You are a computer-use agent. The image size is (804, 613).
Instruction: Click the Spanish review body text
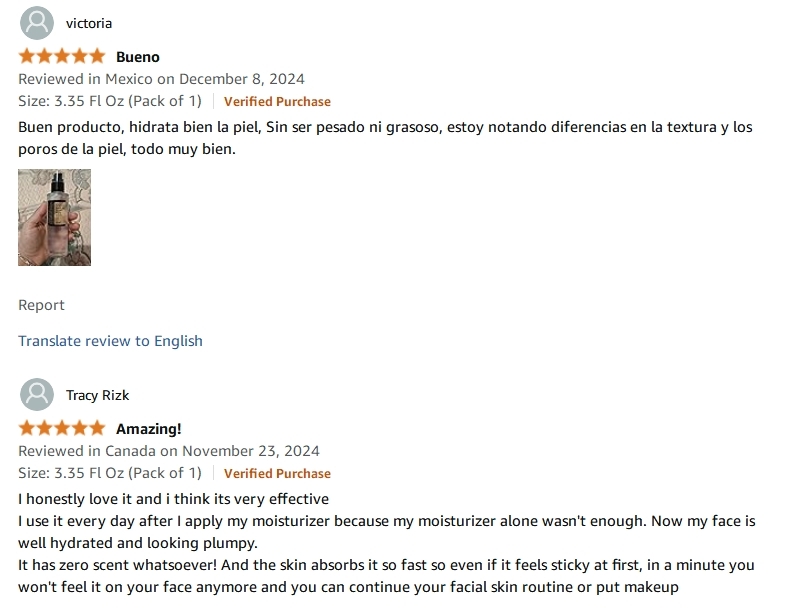click(x=385, y=138)
